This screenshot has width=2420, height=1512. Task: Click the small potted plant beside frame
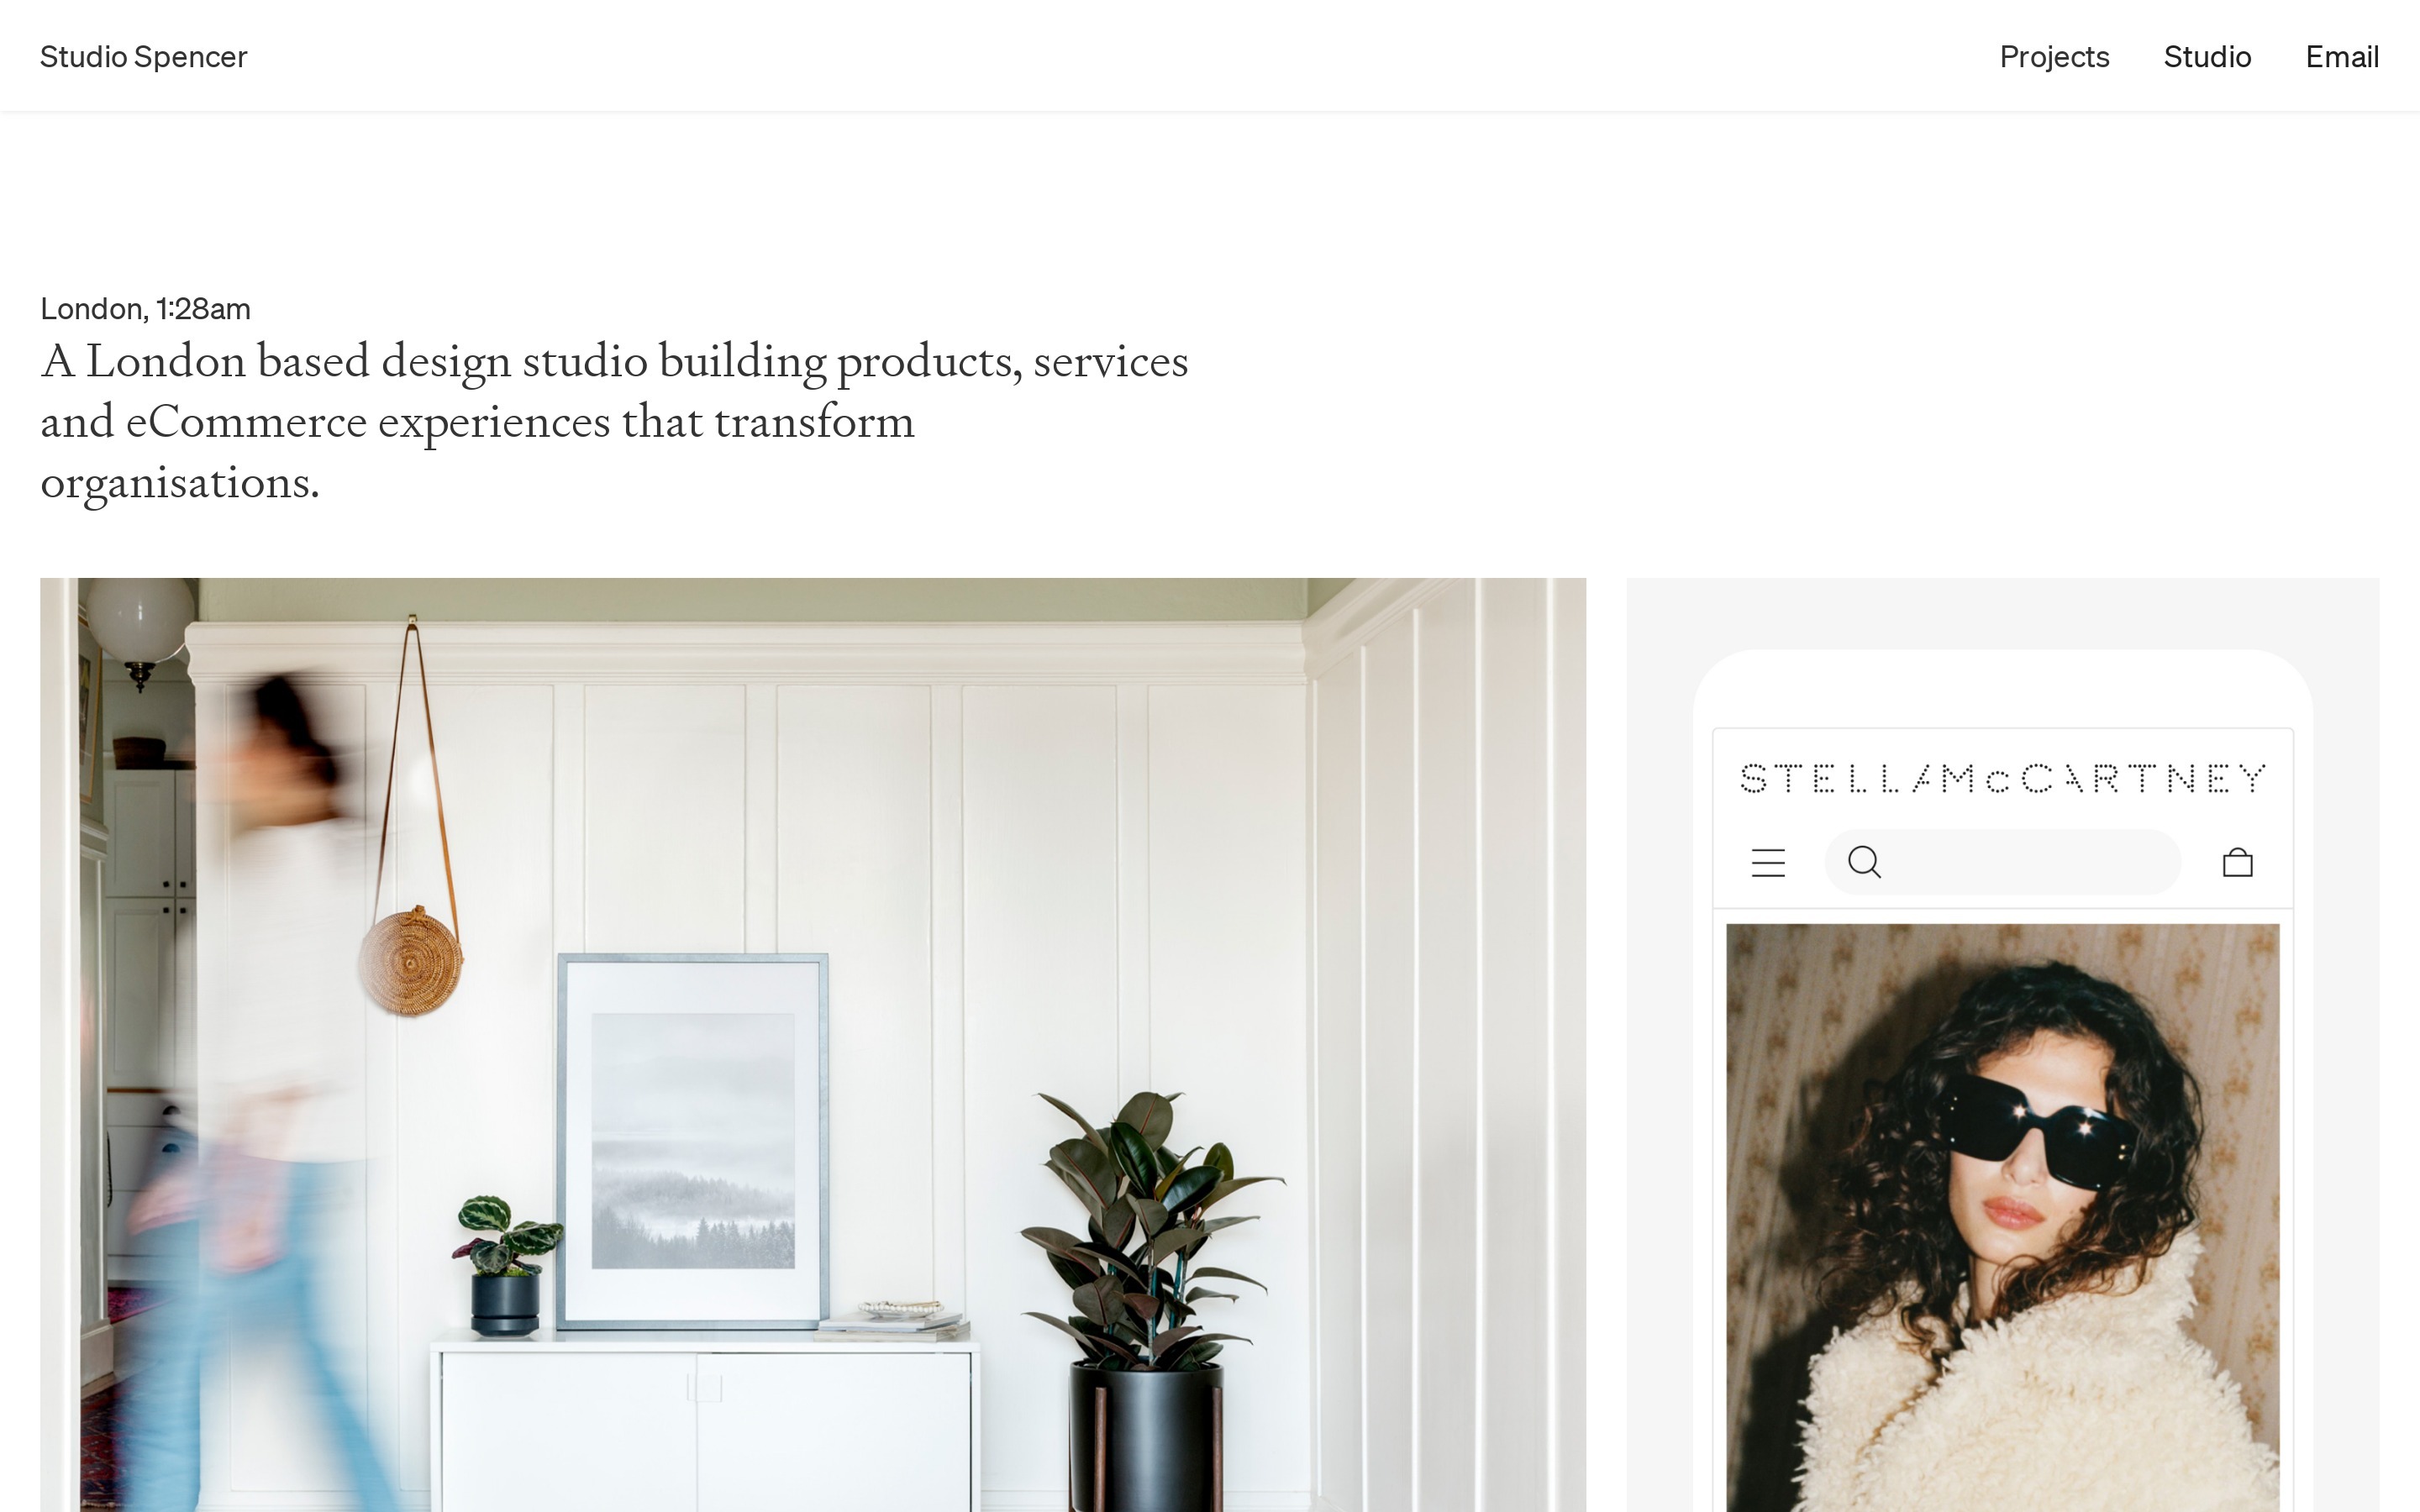pyautogui.click(x=505, y=1264)
